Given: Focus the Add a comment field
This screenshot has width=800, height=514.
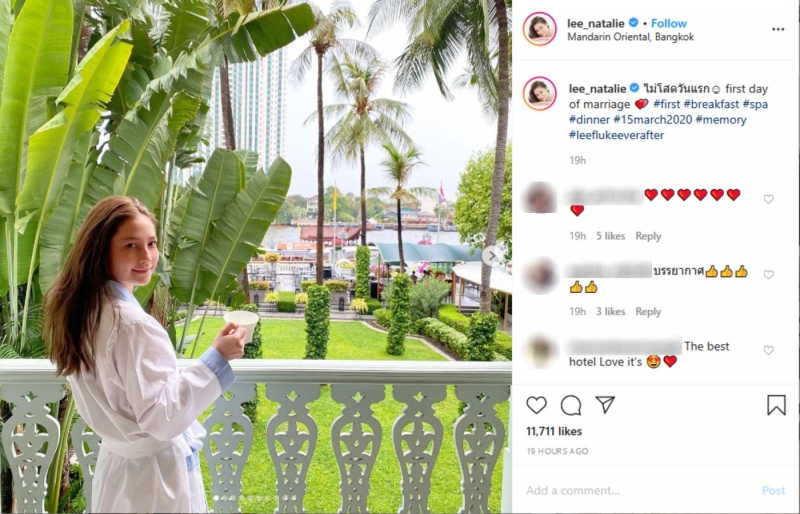Looking at the screenshot, I should click(x=641, y=491).
